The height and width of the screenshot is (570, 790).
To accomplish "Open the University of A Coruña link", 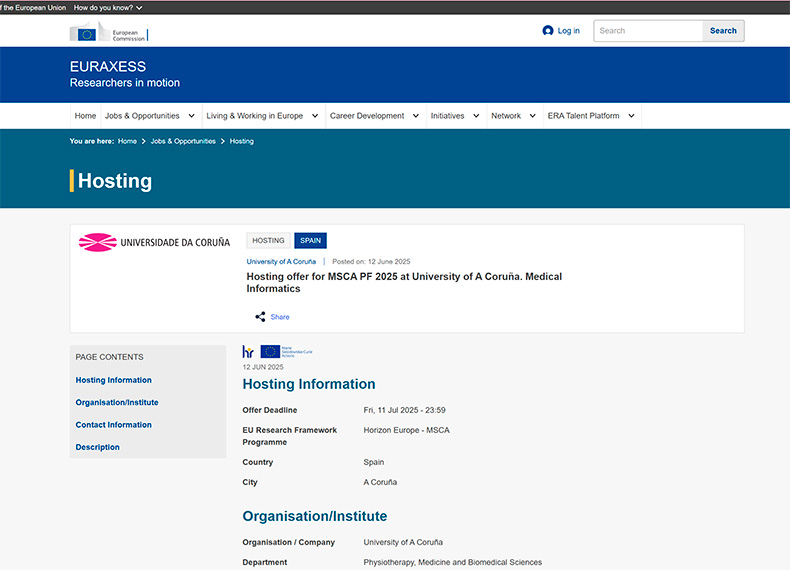I will (281, 262).
